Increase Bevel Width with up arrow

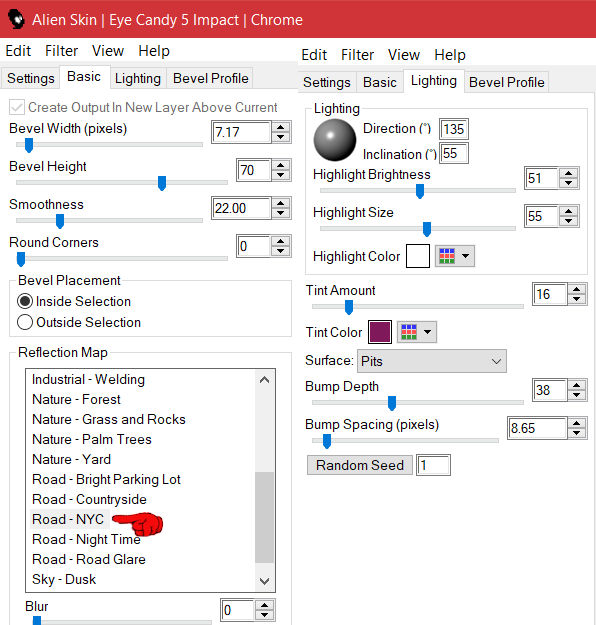[281, 128]
